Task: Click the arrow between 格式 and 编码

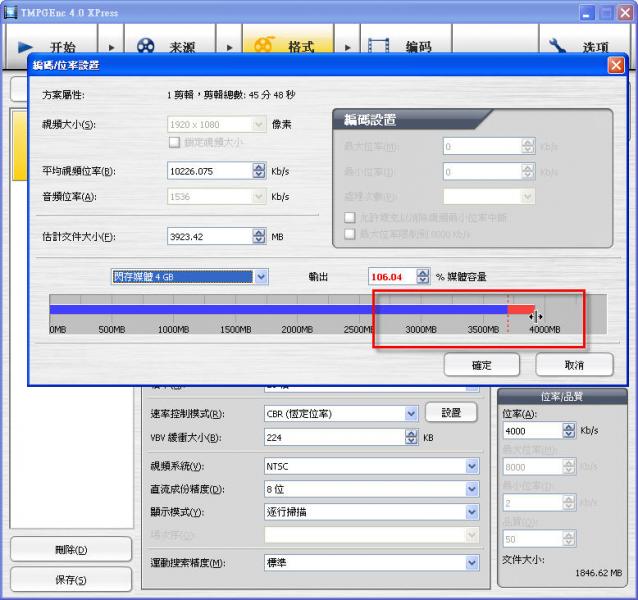Action: pos(348,47)
